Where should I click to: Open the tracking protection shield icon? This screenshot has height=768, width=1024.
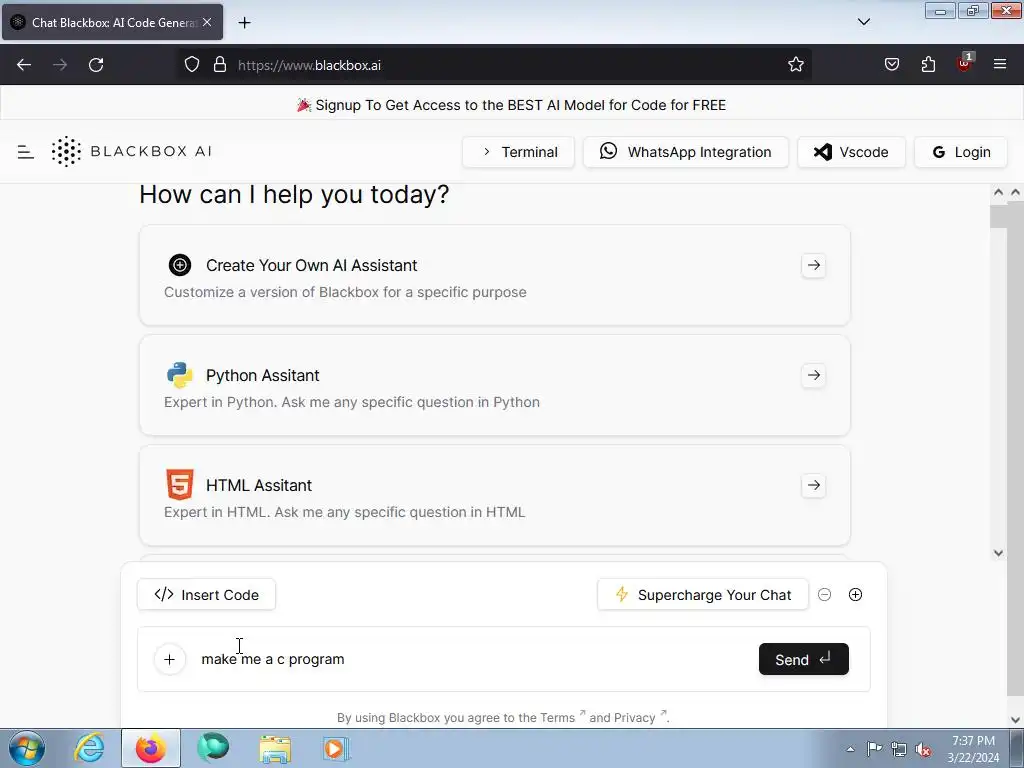(191, 65)
